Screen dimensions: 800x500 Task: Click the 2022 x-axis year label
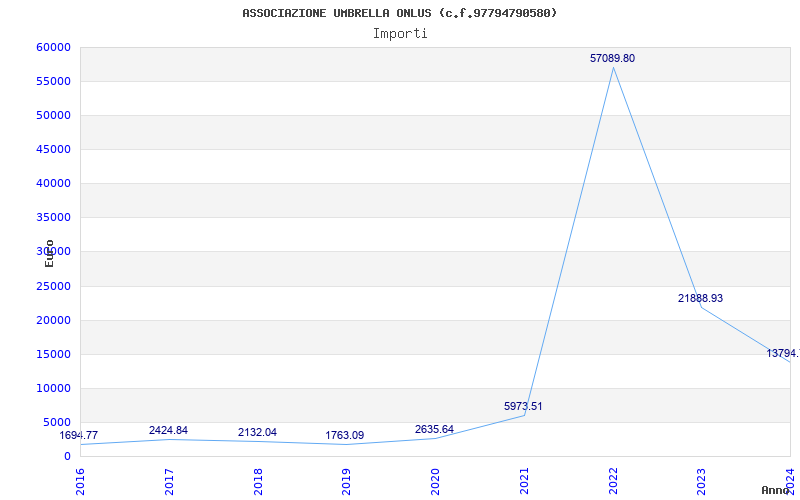(613, 482)
